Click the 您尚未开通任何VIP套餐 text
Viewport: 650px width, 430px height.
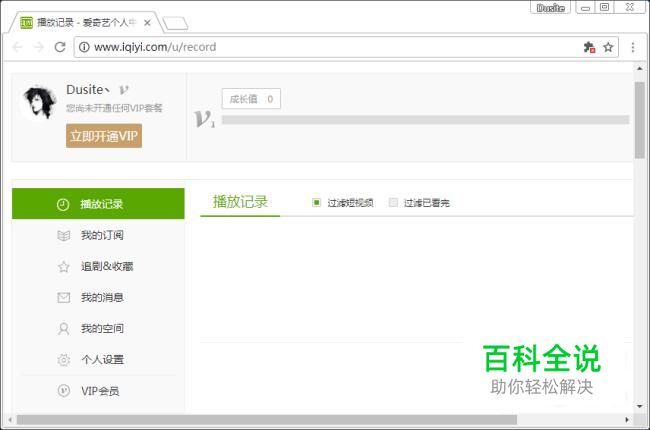click(114, 108)
